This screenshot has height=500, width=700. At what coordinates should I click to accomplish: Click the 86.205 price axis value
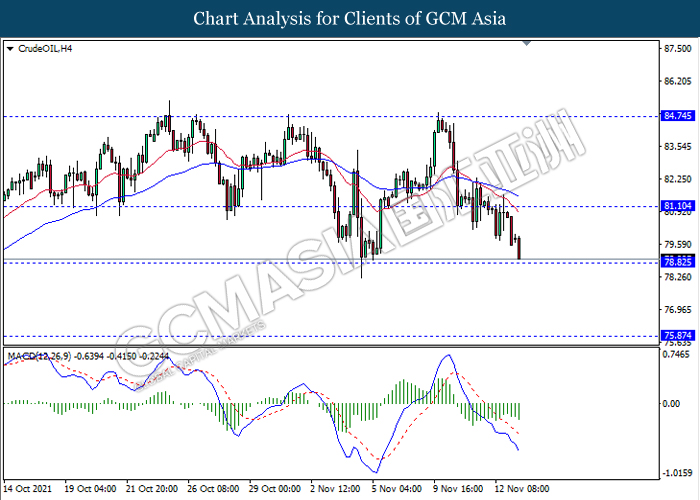point(678,81)
